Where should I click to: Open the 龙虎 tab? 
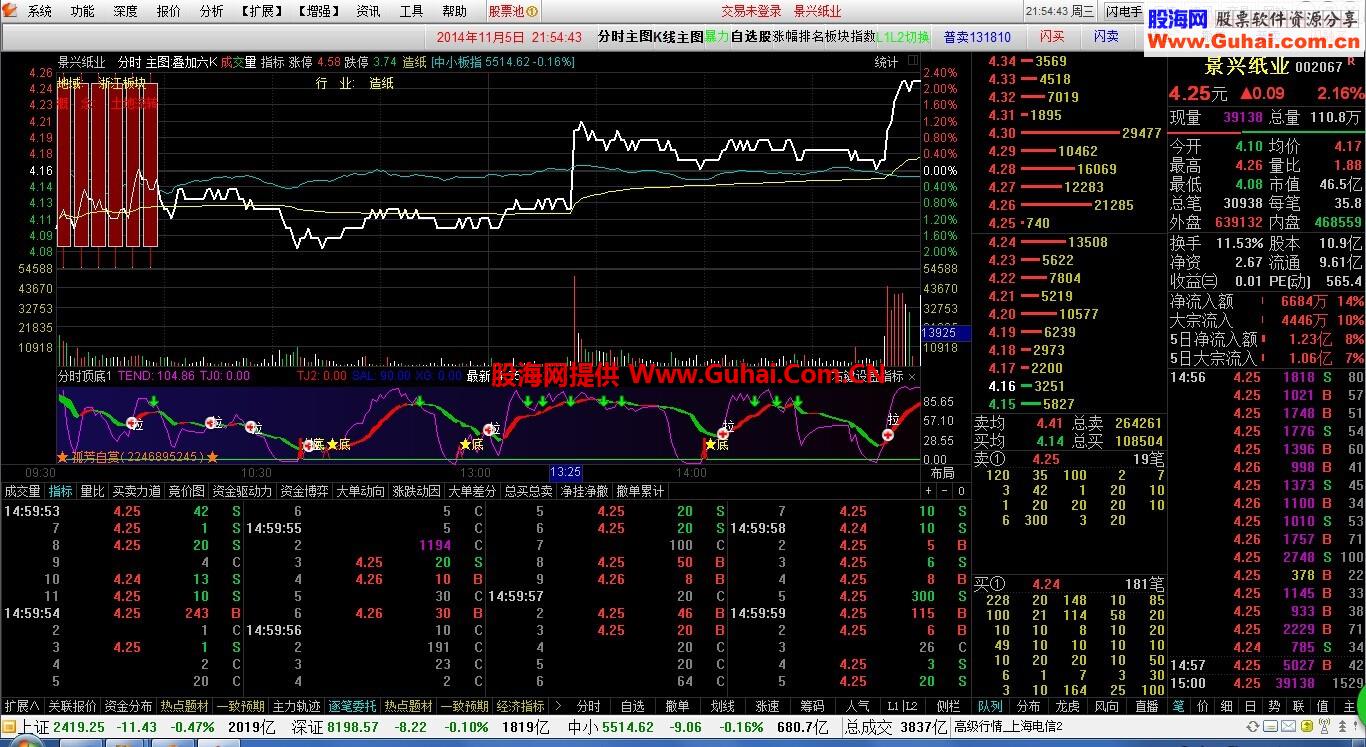1068,706
